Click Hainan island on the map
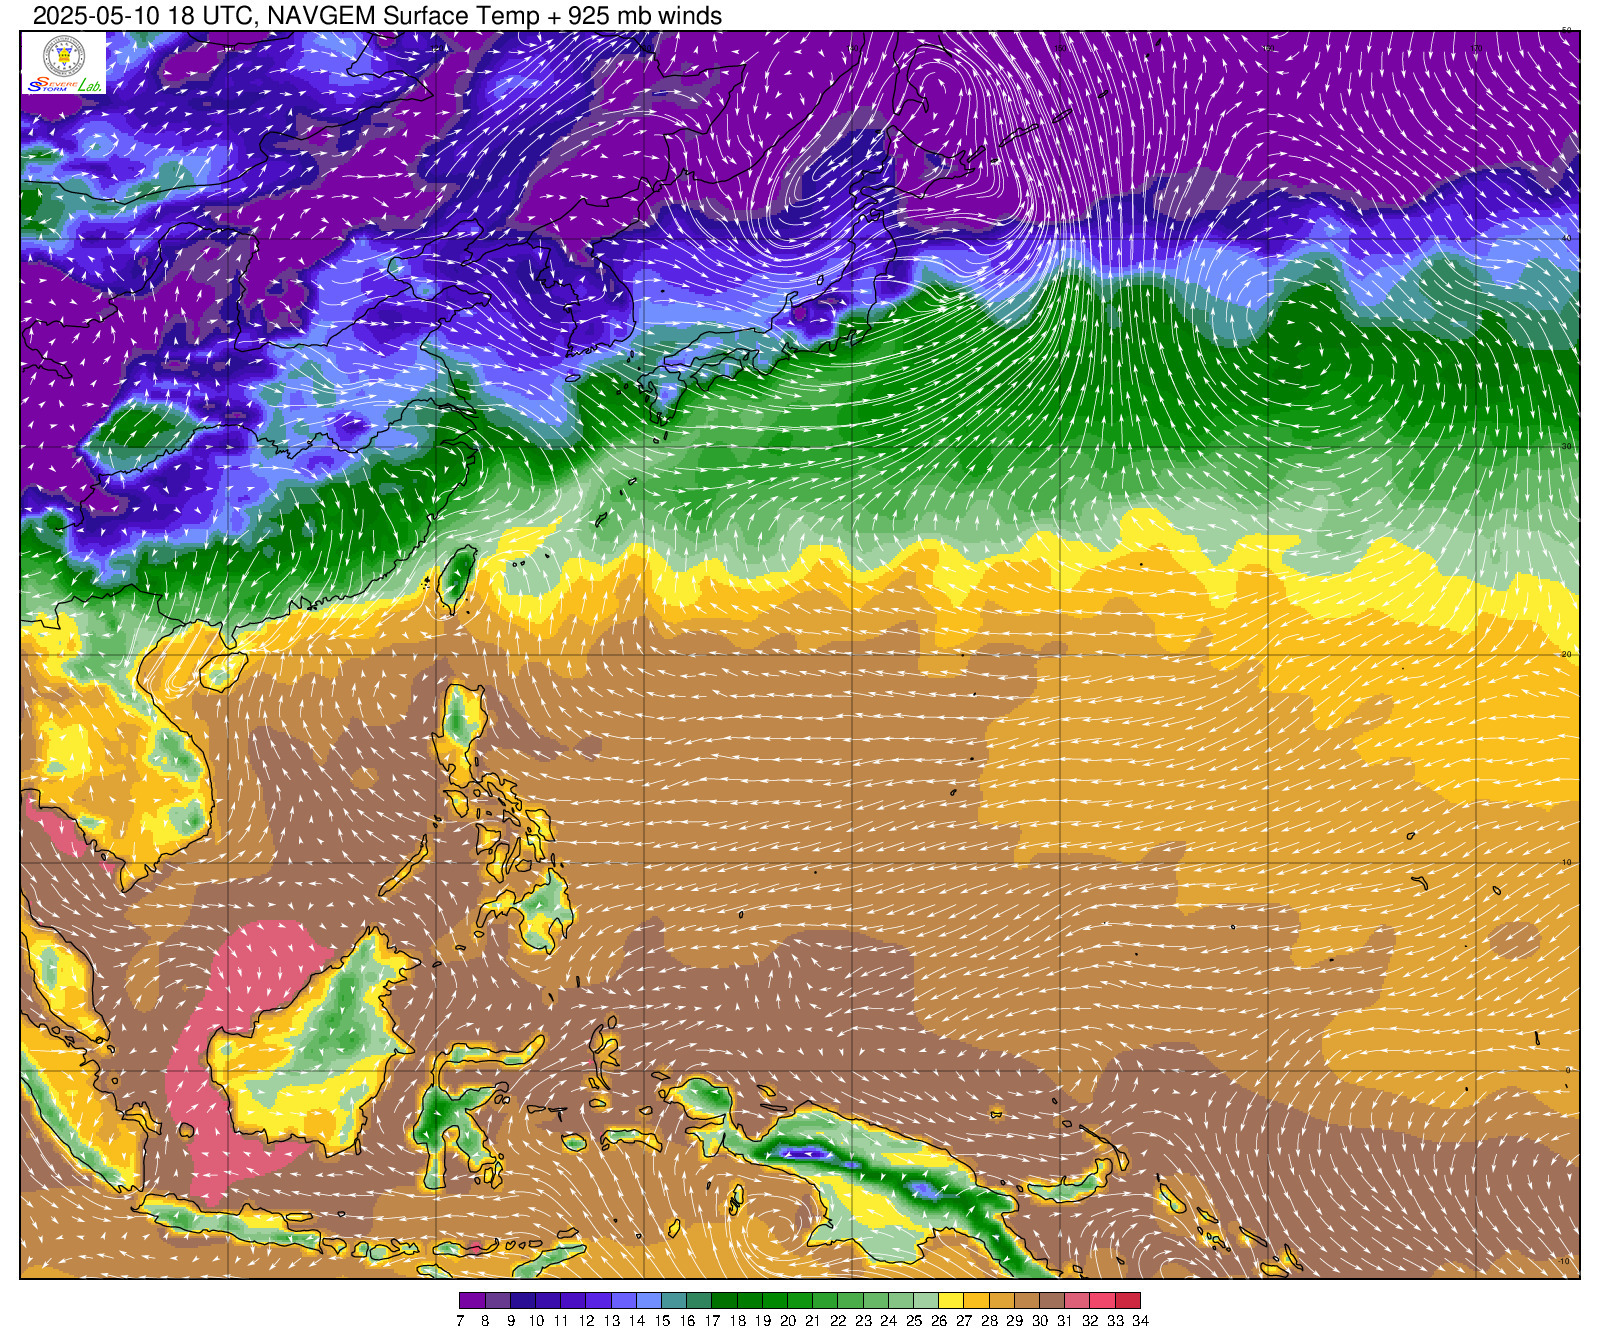 click(222, 670)
